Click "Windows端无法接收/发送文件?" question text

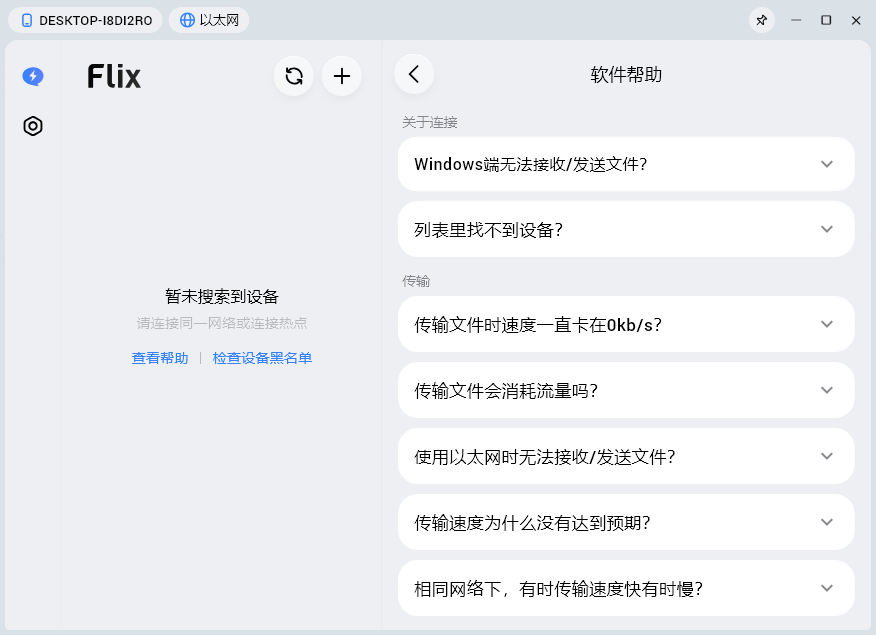point(531,164)
